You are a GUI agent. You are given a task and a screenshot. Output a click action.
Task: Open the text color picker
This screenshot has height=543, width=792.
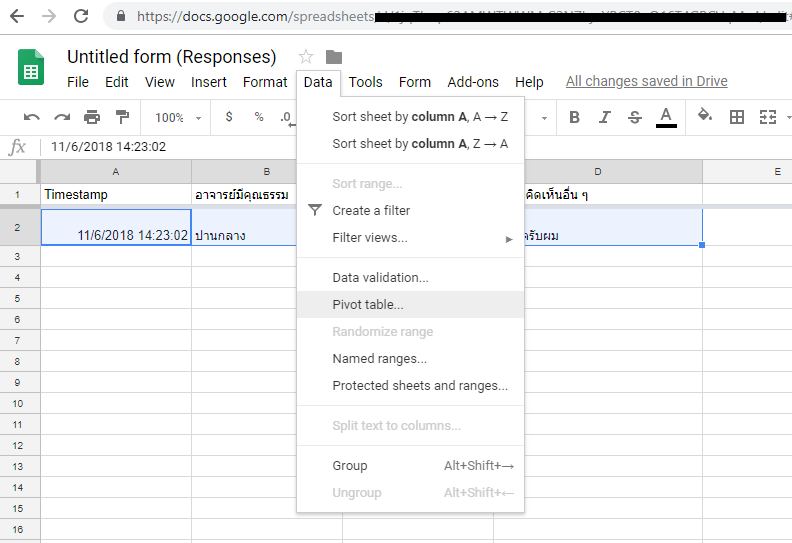click(666, 118)
